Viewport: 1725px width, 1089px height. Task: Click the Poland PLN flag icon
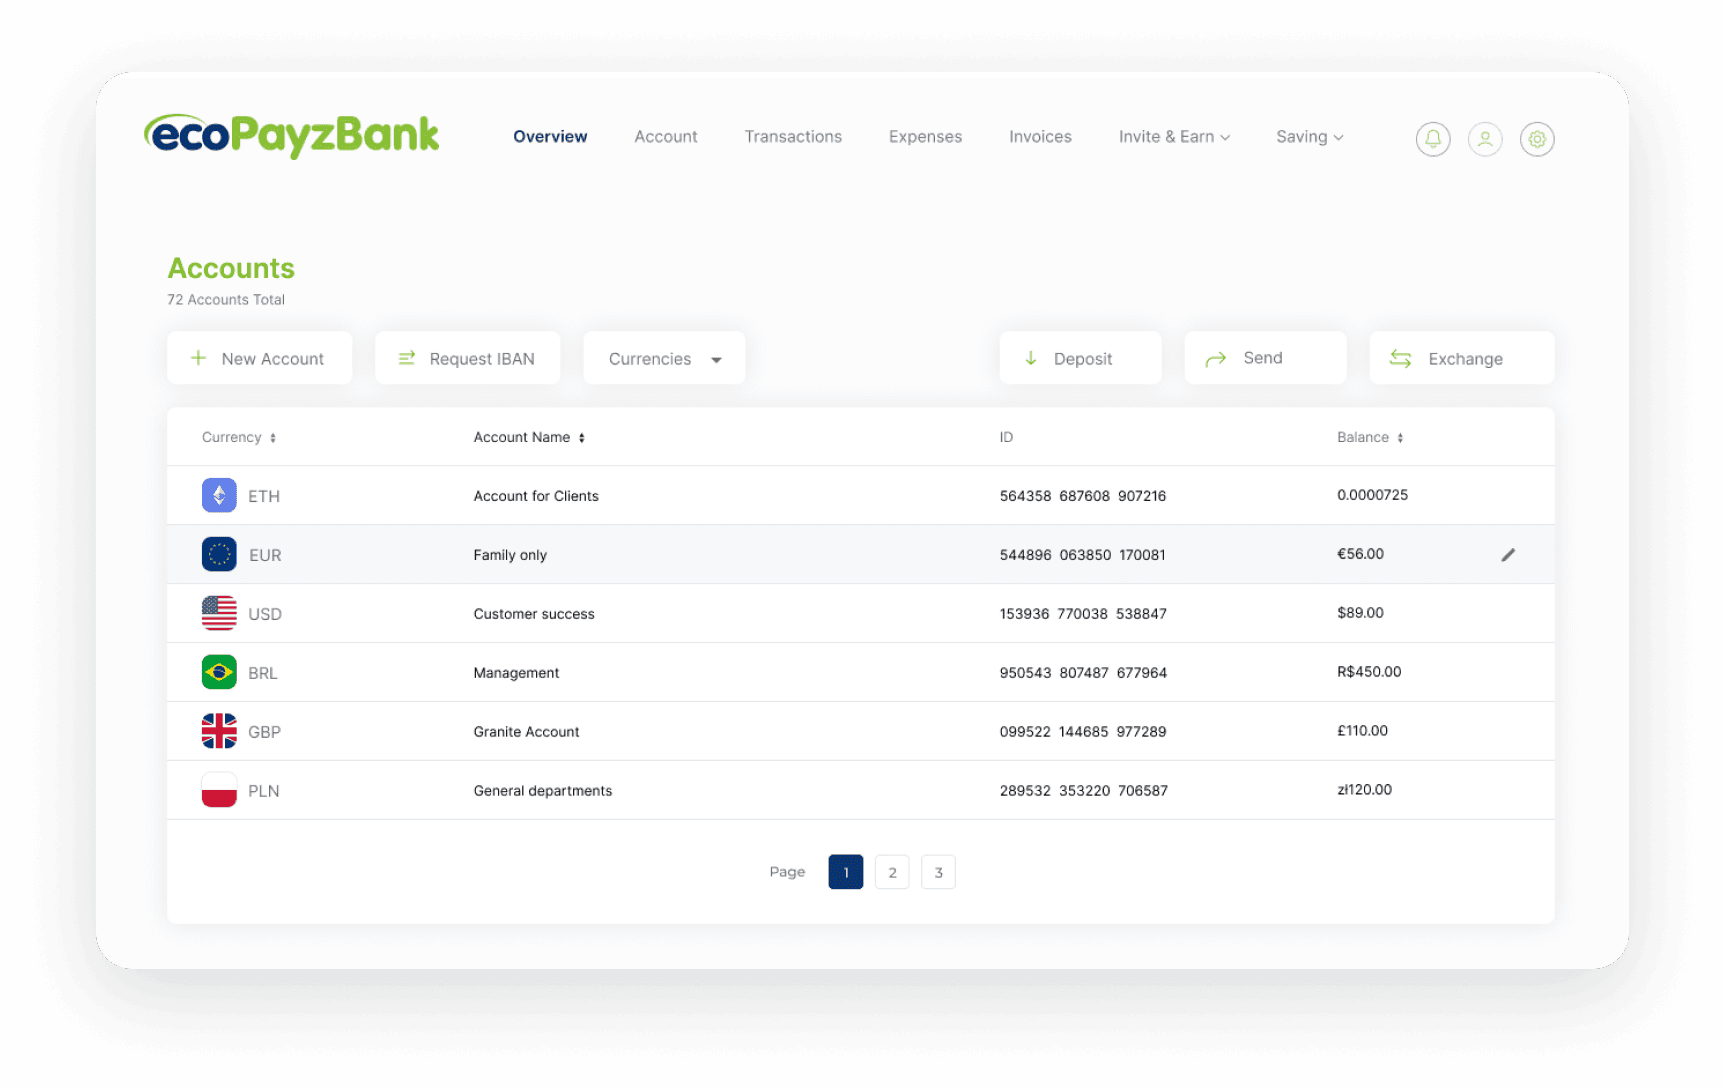coord(219,790)
